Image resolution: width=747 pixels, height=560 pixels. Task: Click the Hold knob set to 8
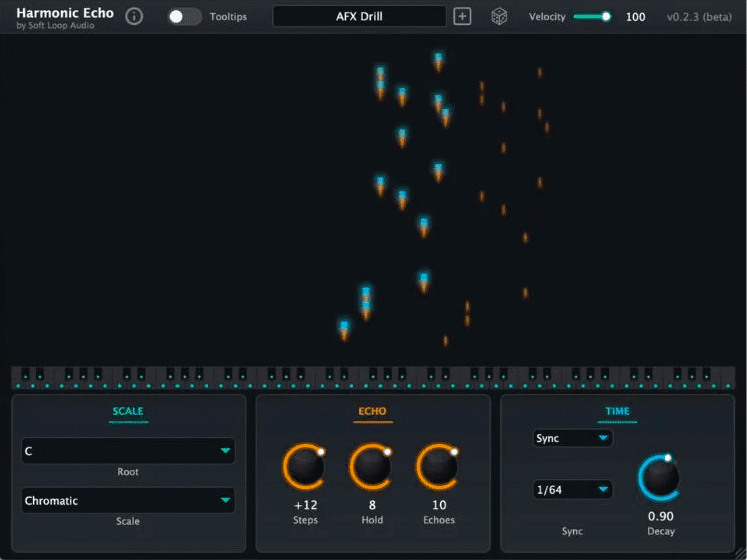click(372, 467)
